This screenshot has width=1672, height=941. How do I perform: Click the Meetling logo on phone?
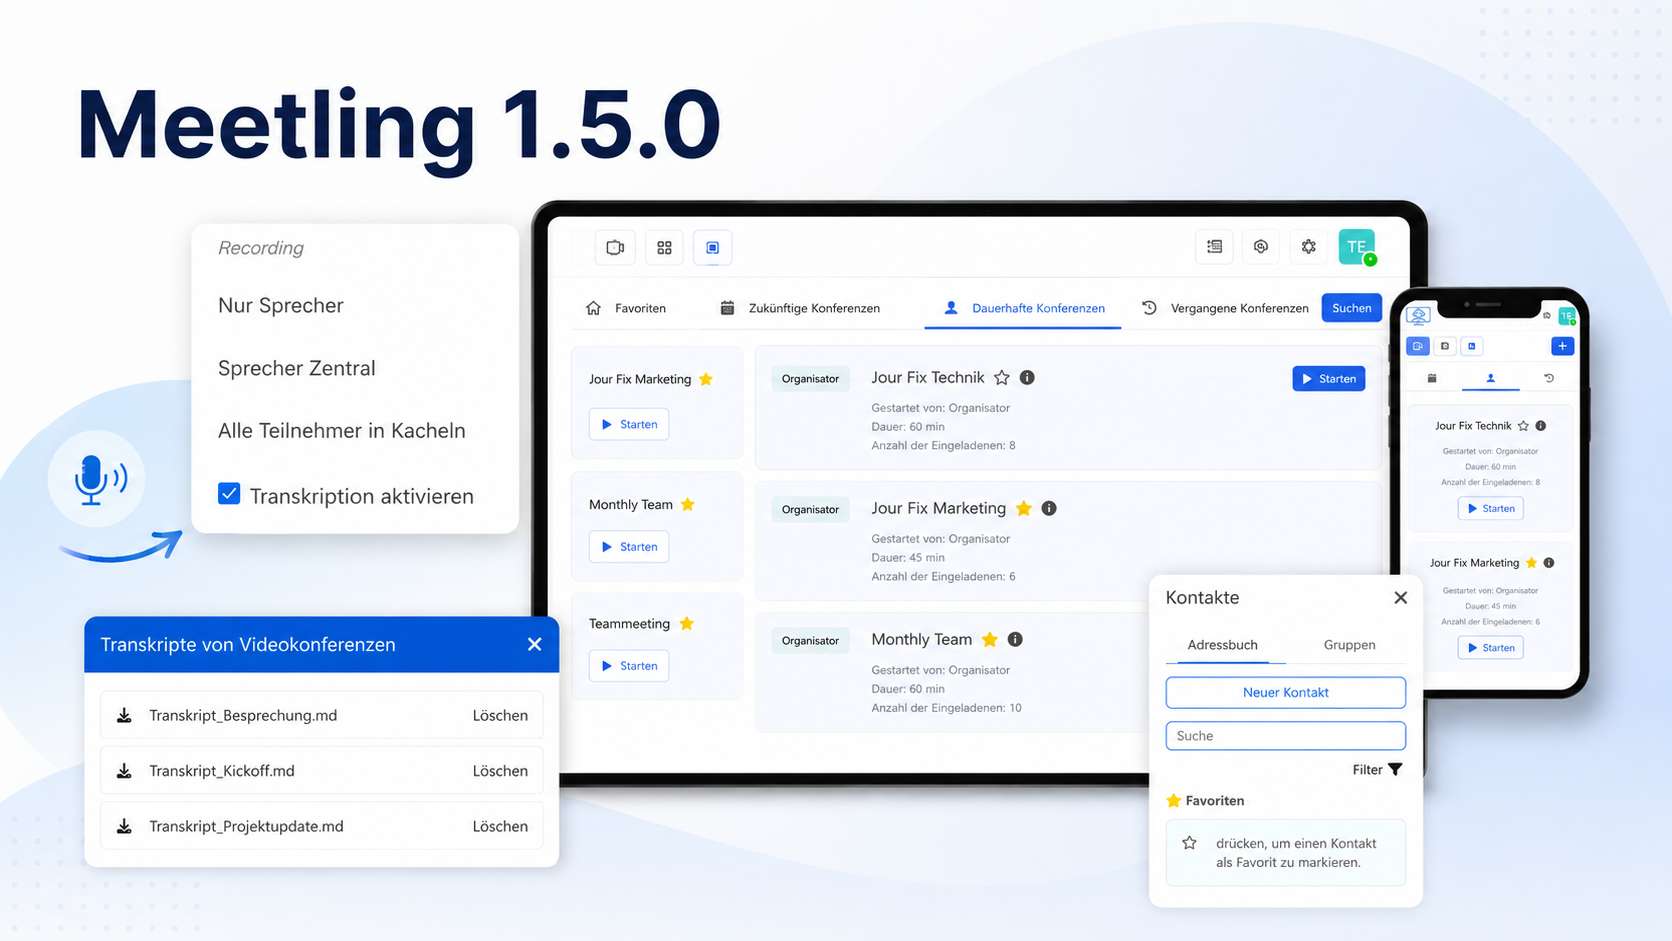pyautogui.click(x=1418, y=316)
